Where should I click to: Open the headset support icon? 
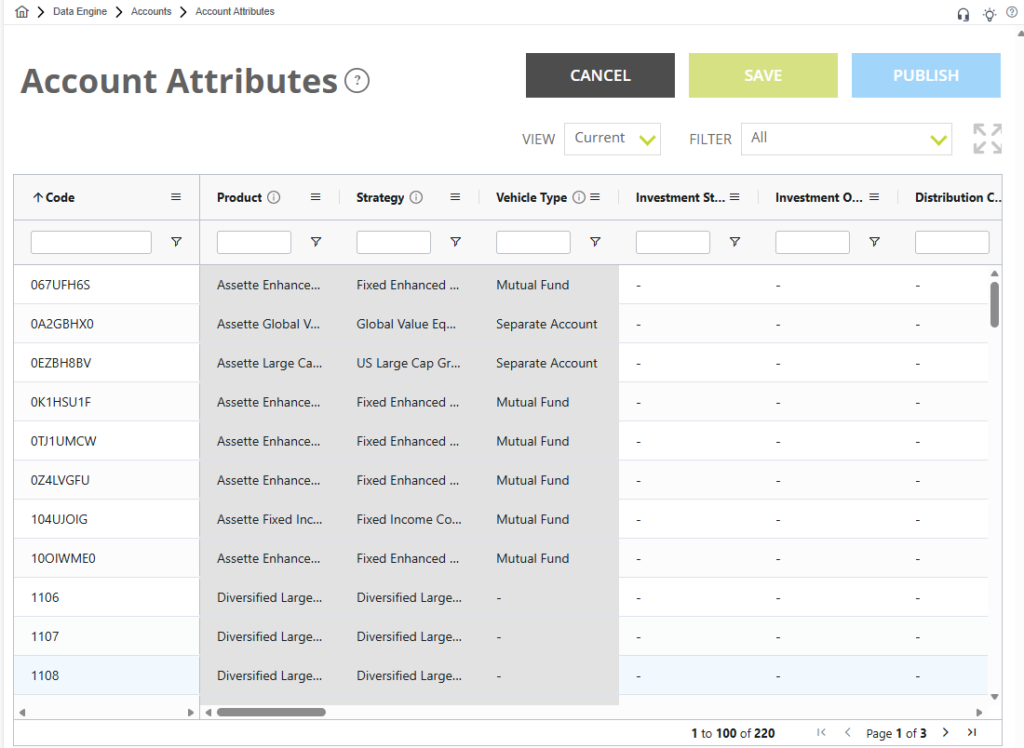click(x=963, y=14)
